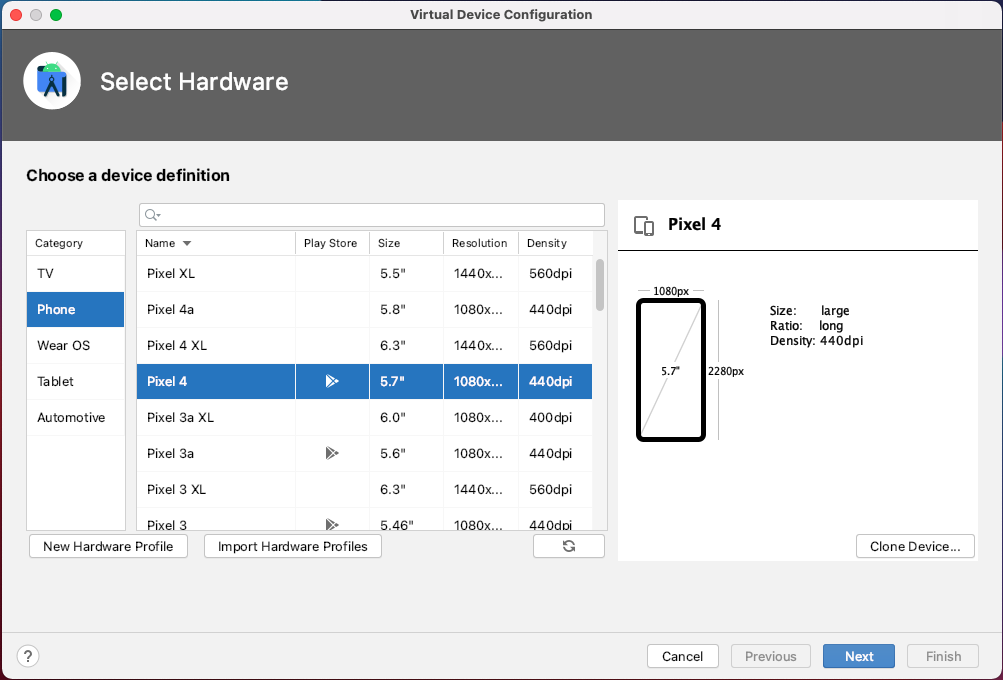Select the Pixel 4 XL row
The height and width of the screenshot is (680, 1003).
365,345
